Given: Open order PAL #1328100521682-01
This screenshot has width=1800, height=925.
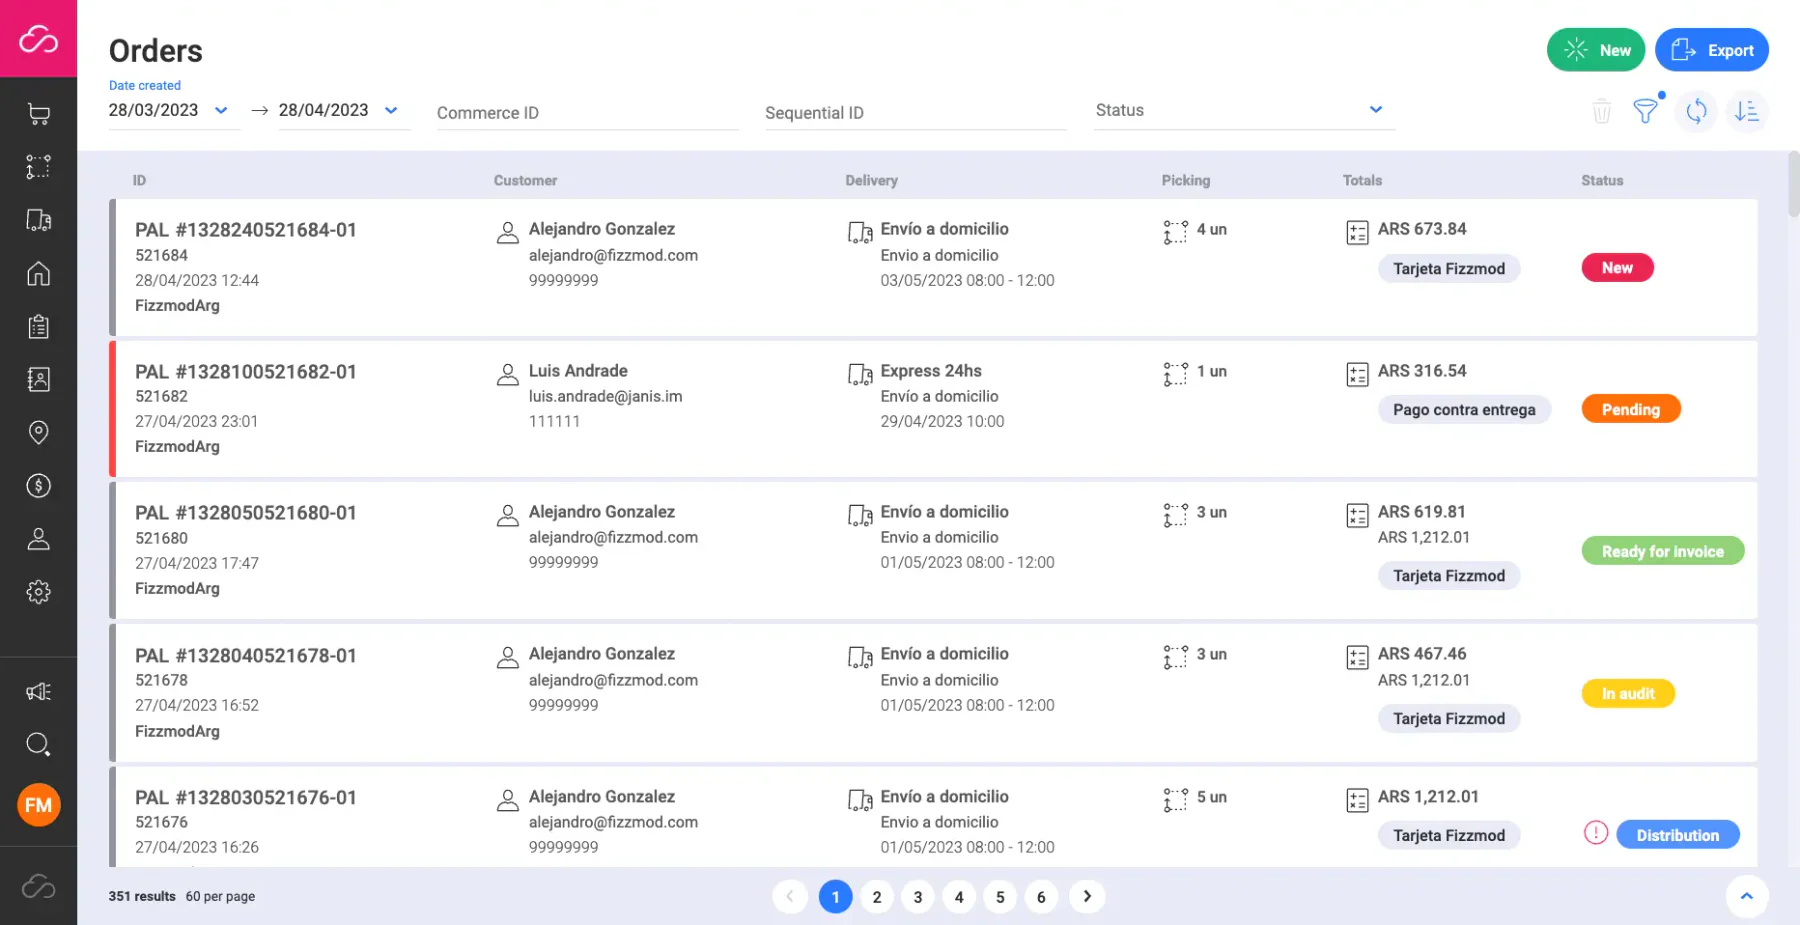Looking at the screenshot, I should pyautogui.click(x=246, y=372).
